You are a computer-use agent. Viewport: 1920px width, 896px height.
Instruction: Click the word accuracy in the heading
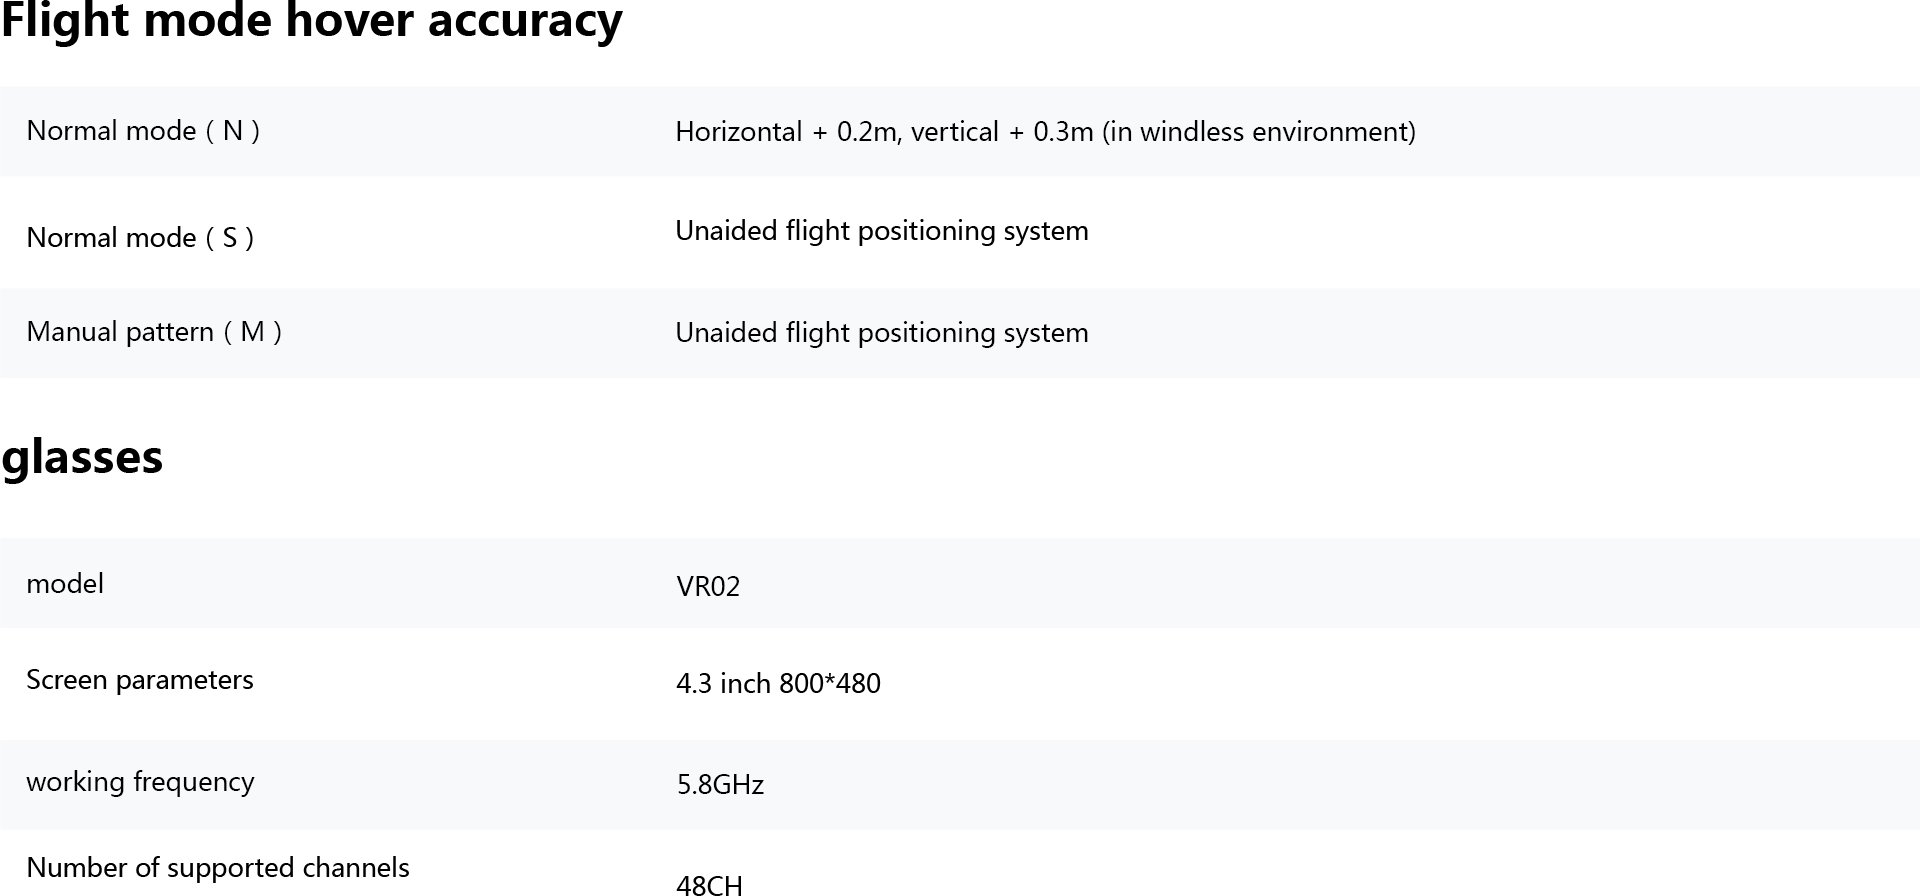(525, 22)
